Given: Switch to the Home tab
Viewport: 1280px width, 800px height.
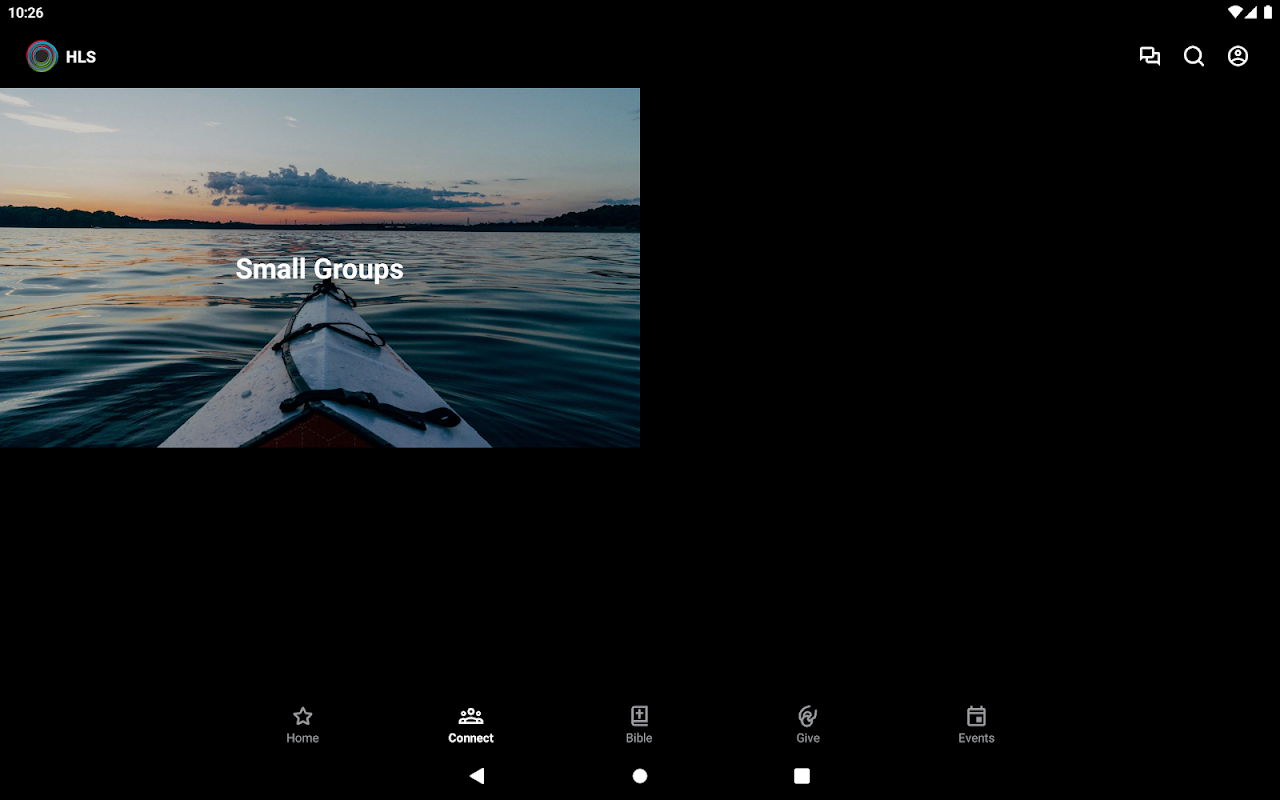Looking at the screenshot, I should click(303, 726).
